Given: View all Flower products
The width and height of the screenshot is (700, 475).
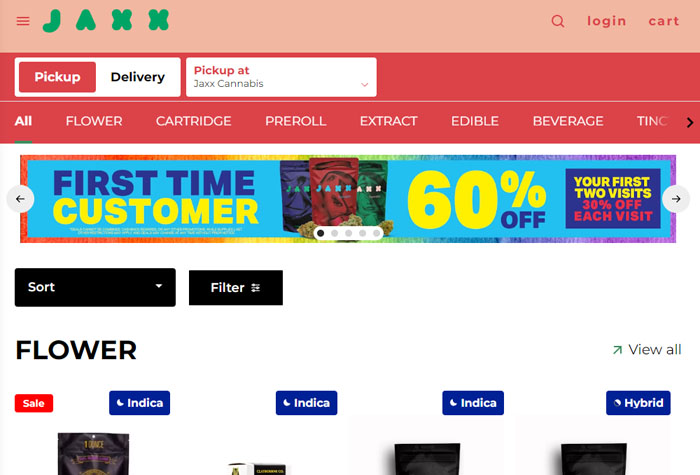Looking at the screenshot, I should point(647,350).
